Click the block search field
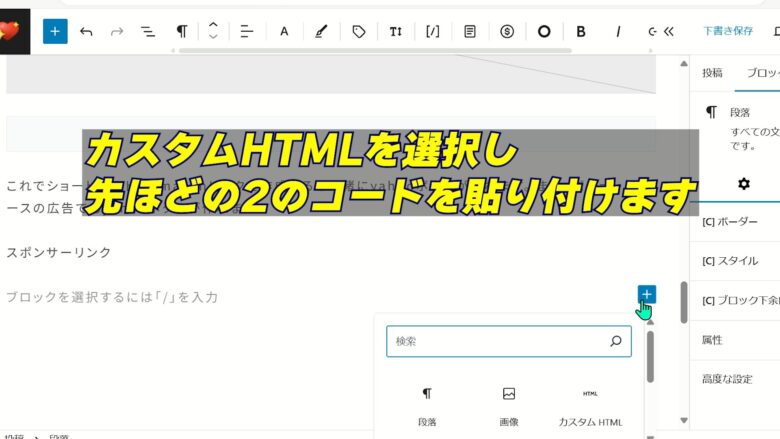The image size is (780, 439). coord(500,341)
